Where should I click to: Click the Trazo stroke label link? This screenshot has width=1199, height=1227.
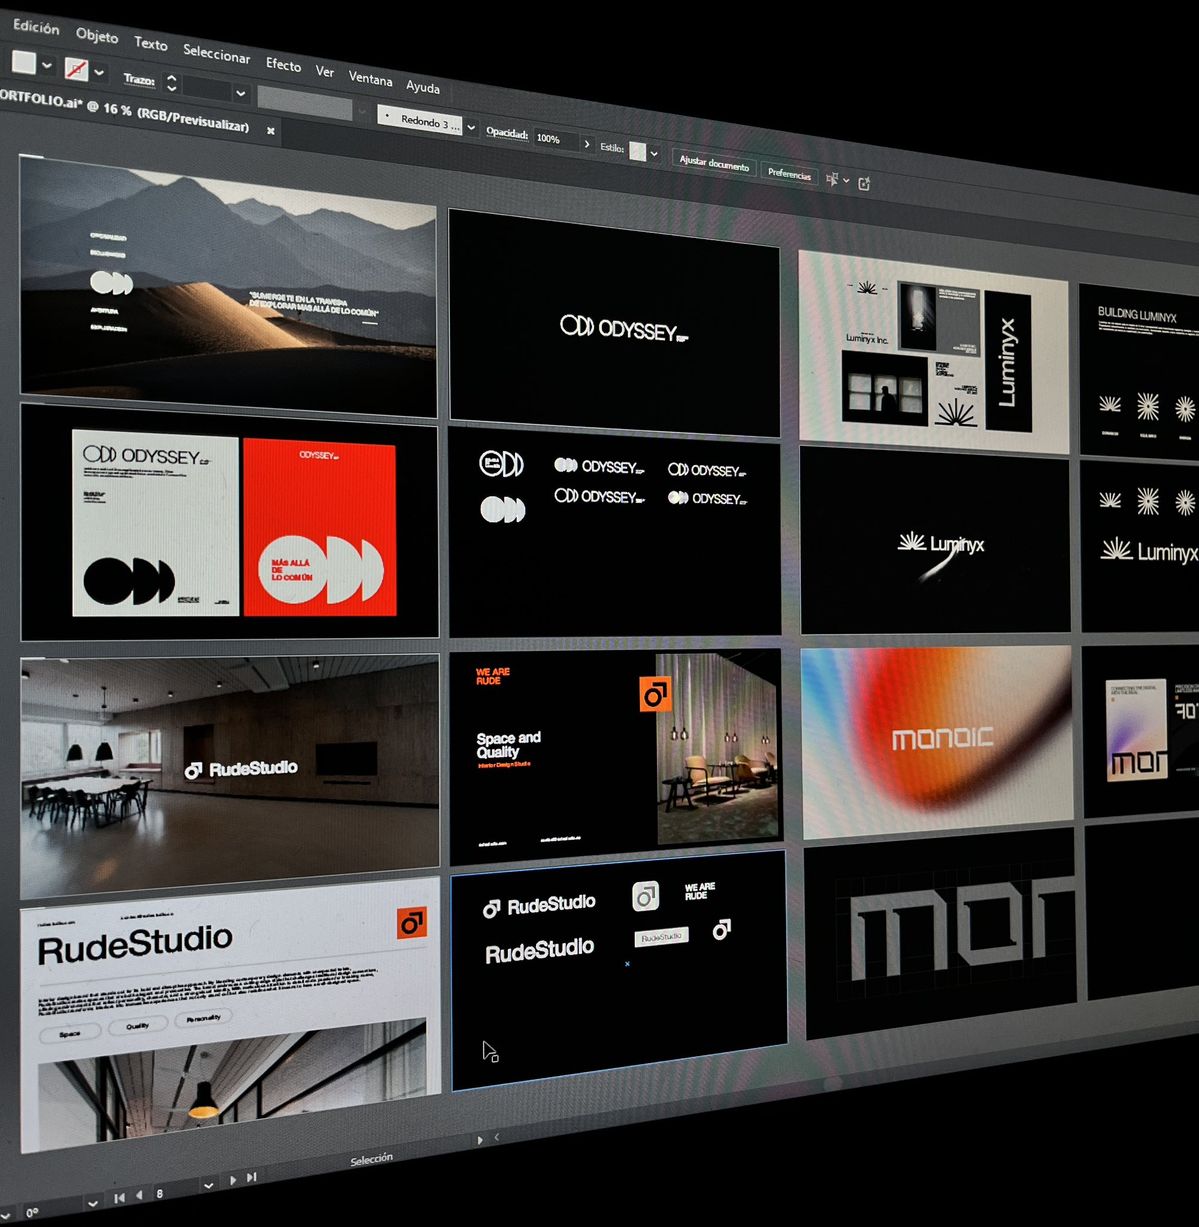(138, 79)
